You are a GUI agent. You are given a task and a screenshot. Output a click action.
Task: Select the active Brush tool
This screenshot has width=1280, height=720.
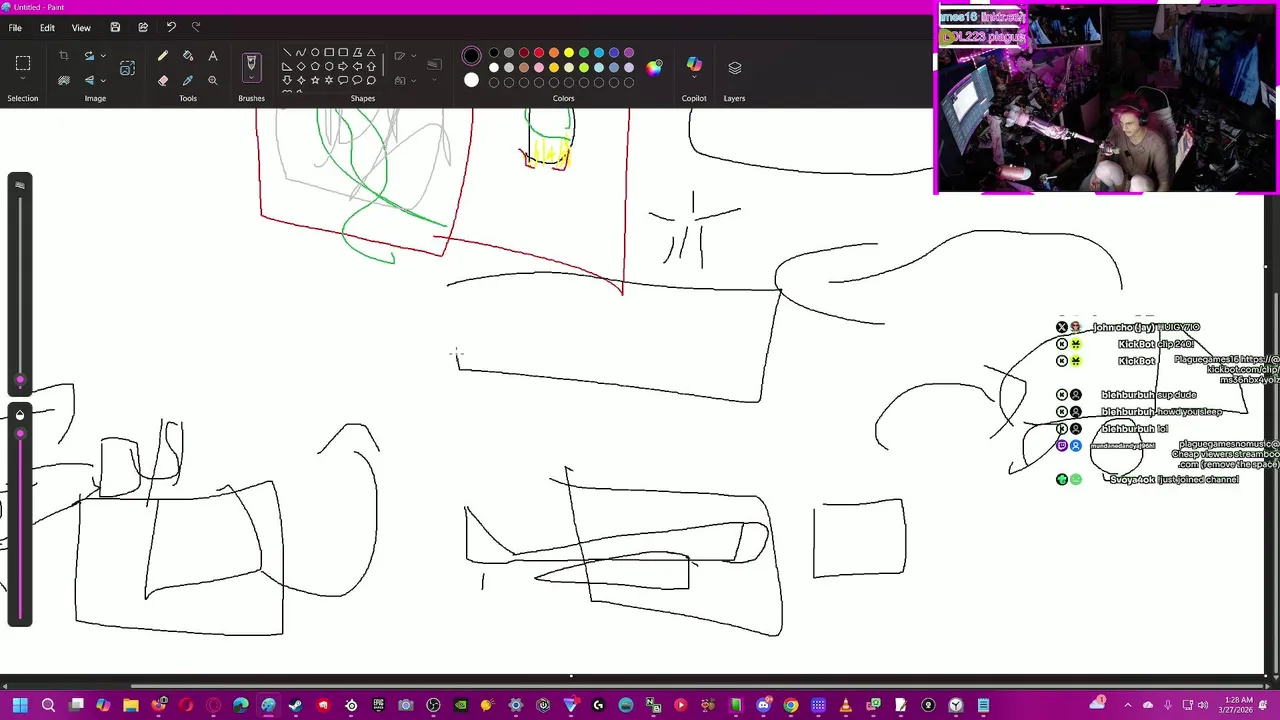coord(251,62)
